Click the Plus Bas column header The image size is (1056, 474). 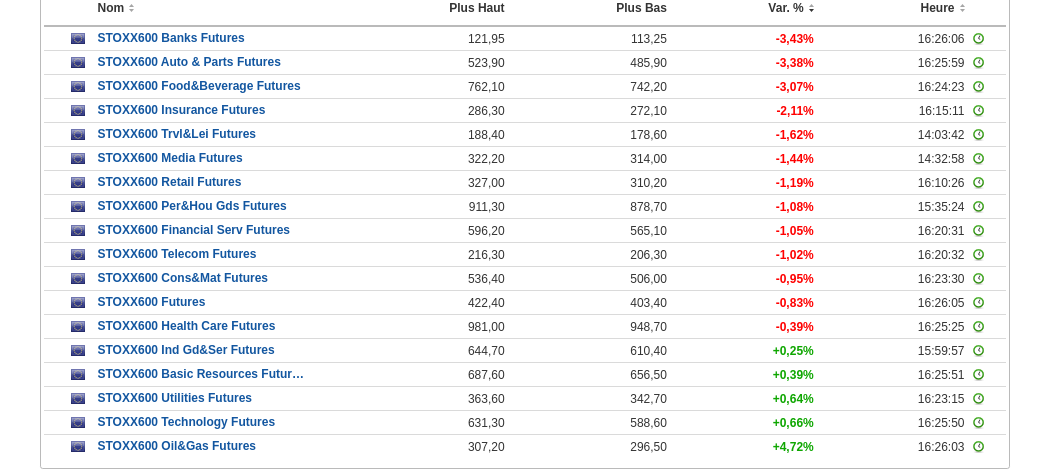pyautogui.click(x=641, y=8)
